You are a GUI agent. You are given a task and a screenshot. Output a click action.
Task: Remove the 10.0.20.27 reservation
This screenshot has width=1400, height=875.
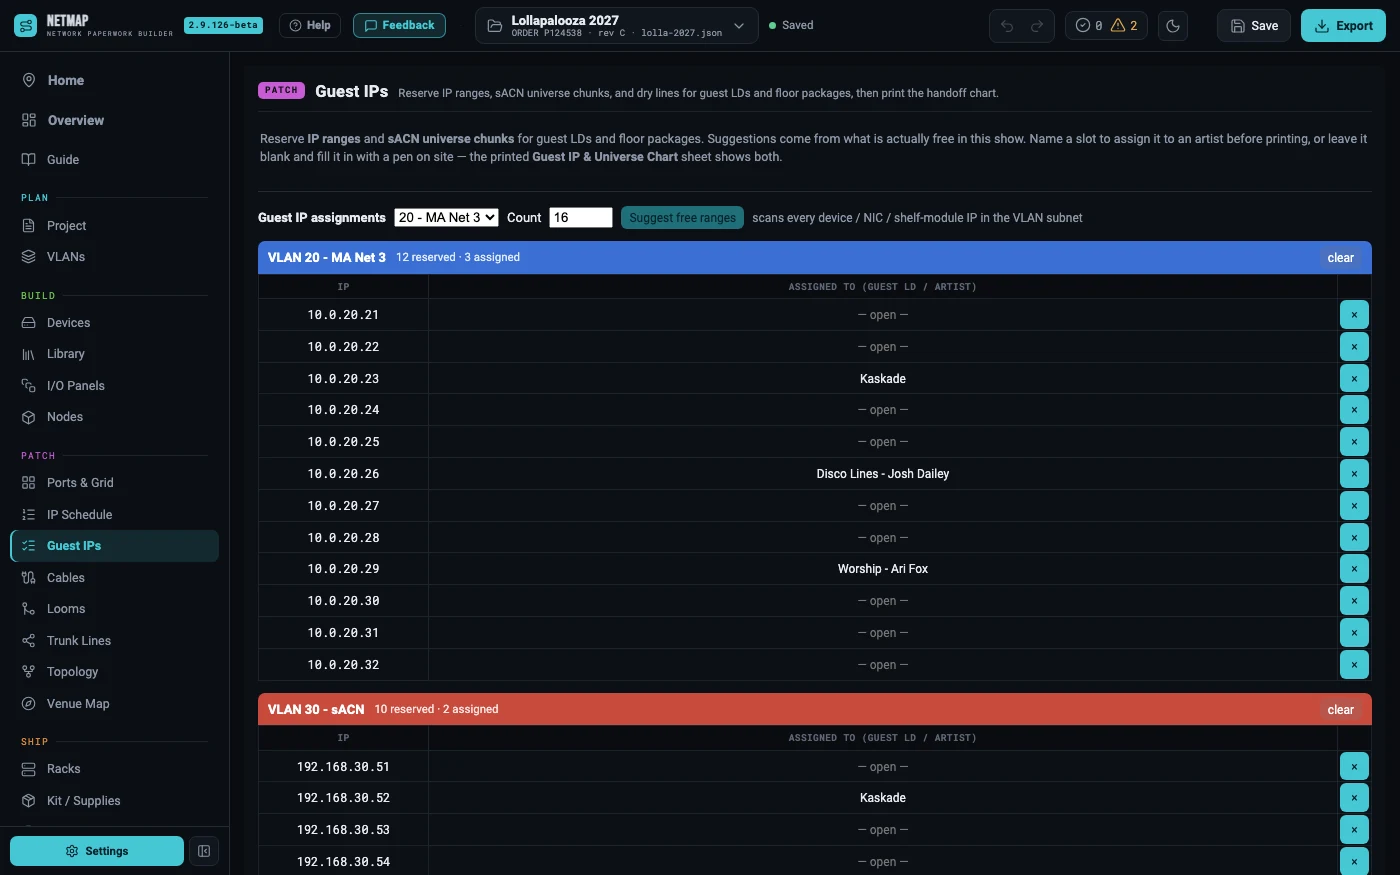pos(1354,506)
